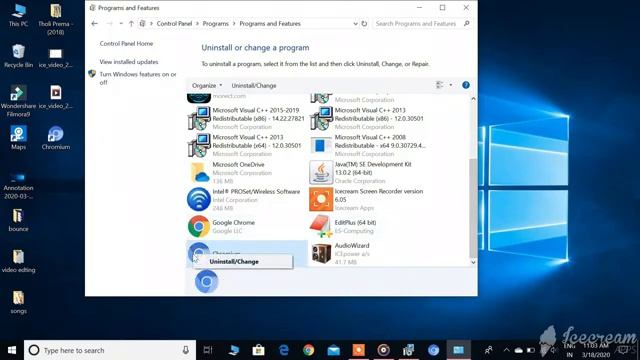This screenshot has height=360, width=640.
Task: Select the Google Chrome program icon
Action: (199, 227)
